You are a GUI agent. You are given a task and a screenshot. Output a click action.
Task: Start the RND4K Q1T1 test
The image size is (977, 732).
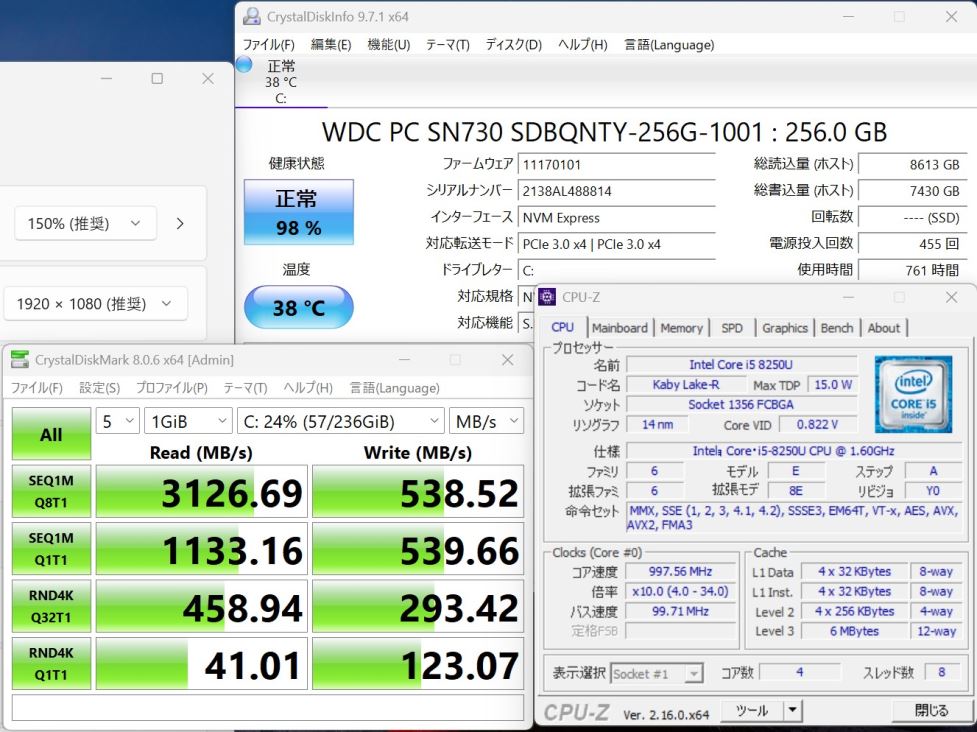(x=51, y=663)
